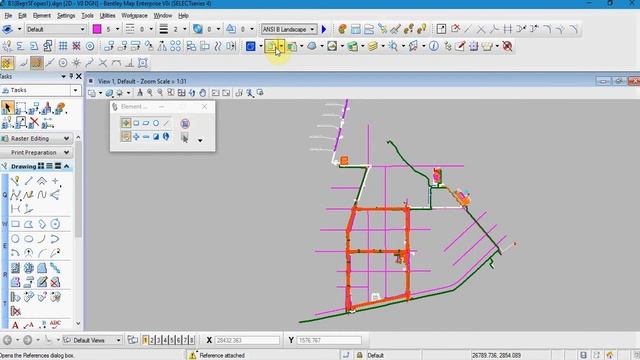
Task: Click the Pan View hand icon
Action: [203, 93]
